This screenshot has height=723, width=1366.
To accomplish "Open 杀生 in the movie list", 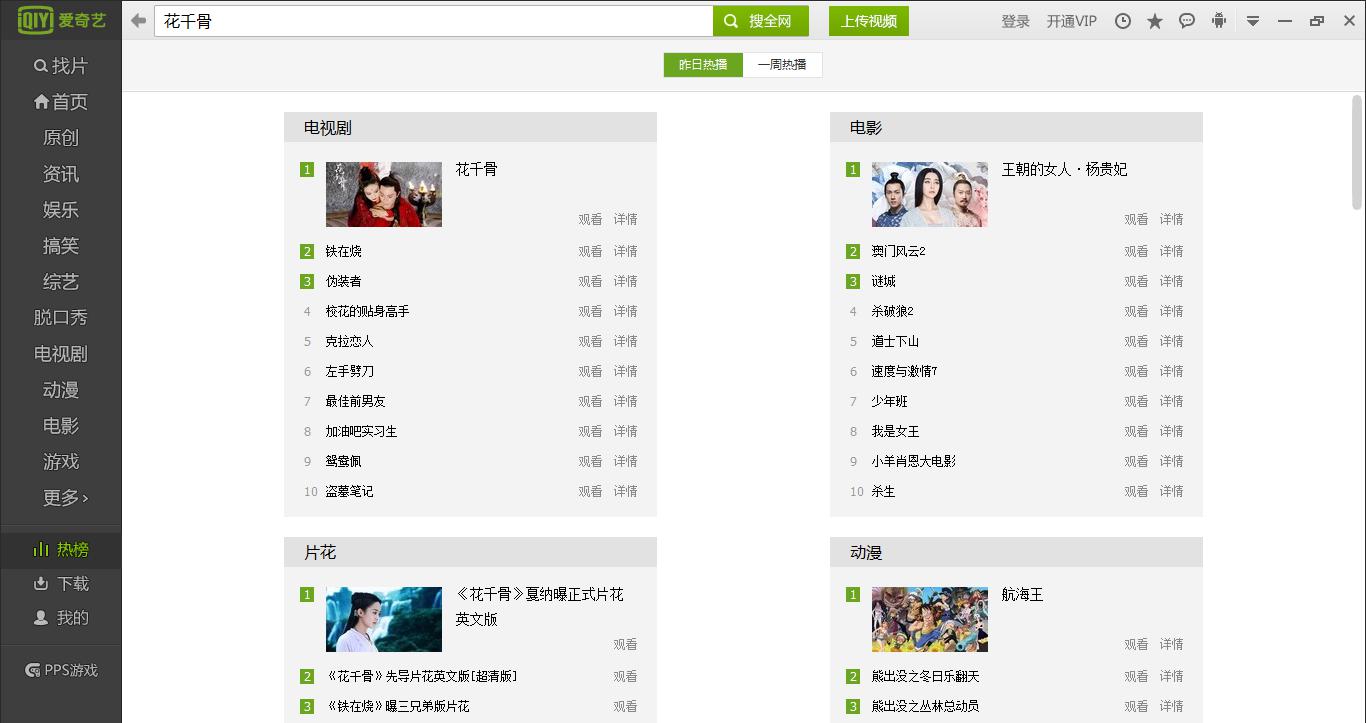I will (883, 491).
